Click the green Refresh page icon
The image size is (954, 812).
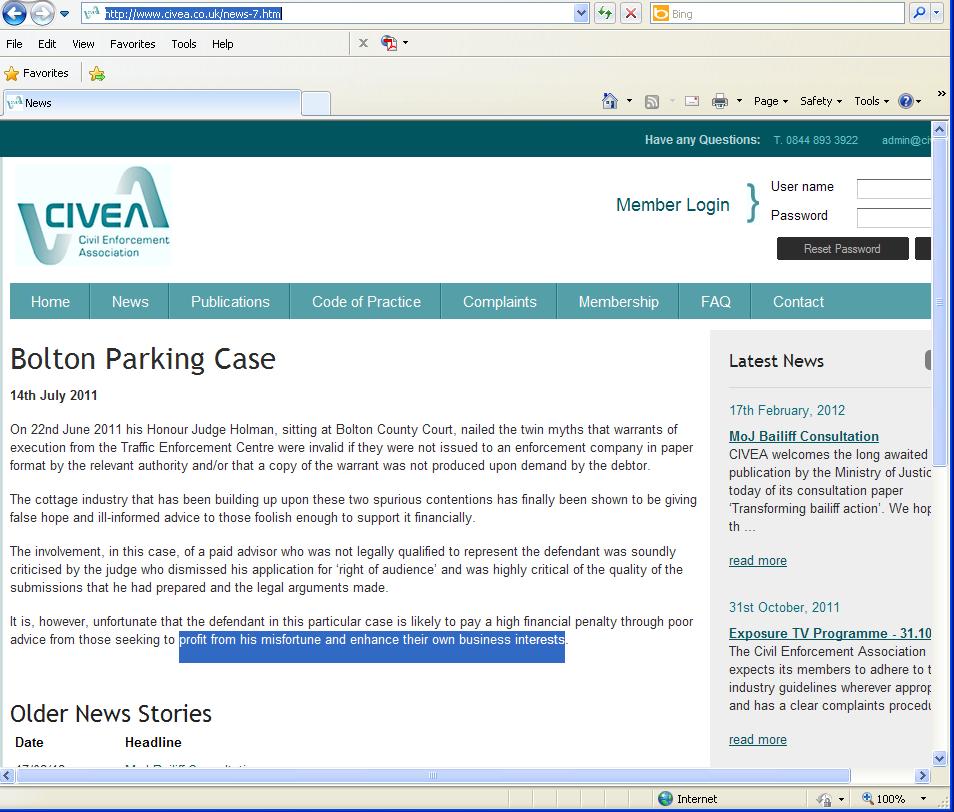pos(605,13)
